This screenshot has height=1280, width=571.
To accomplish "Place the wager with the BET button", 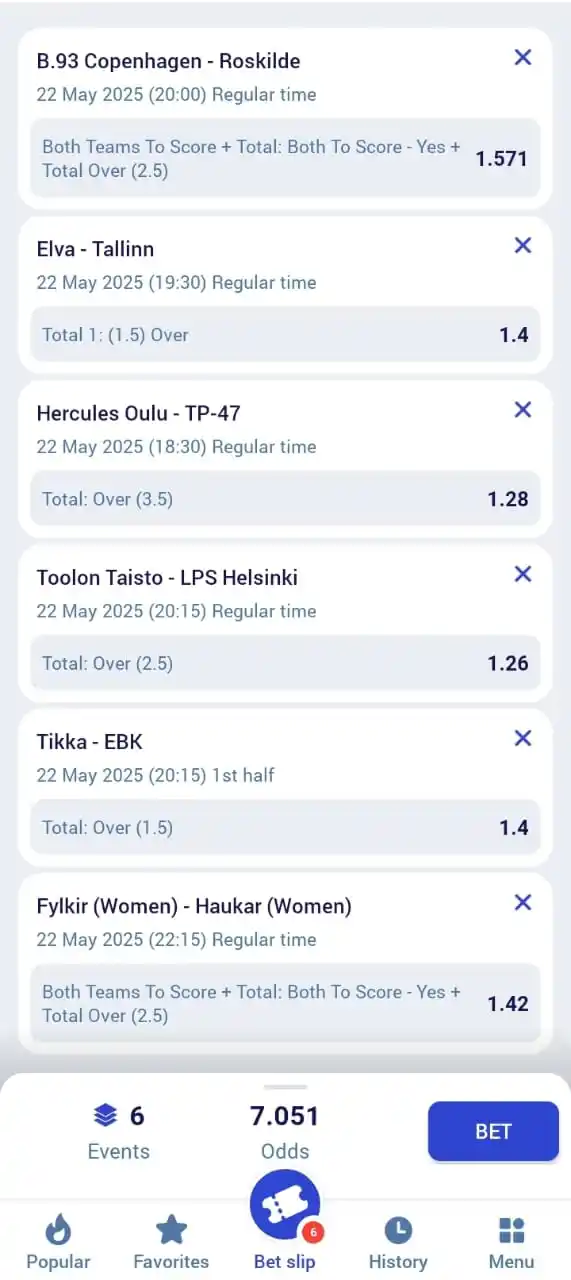I will pyautogui.click(x=493, y=1132).
